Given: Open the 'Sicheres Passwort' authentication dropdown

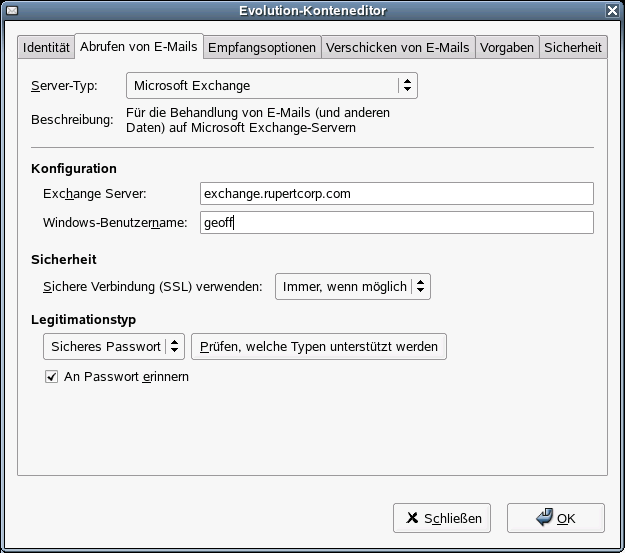Looking at the screenshot, I should (114, 347).
